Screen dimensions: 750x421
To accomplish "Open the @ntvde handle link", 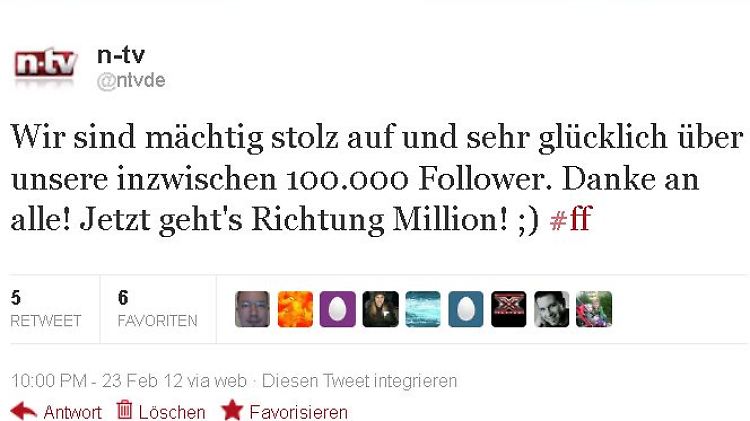I will click(x=131, y=81).
